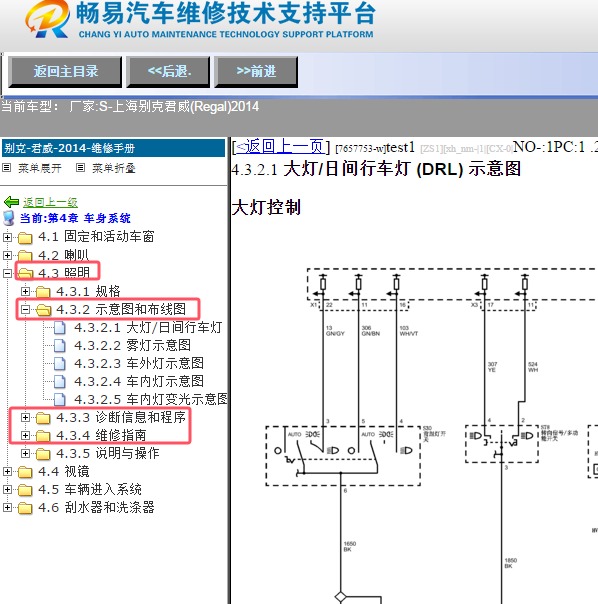The width and height of the screenshot is (598, 604).
Task: Expand the 4.5 车辆进入系统 node
Action: point(7,489)
